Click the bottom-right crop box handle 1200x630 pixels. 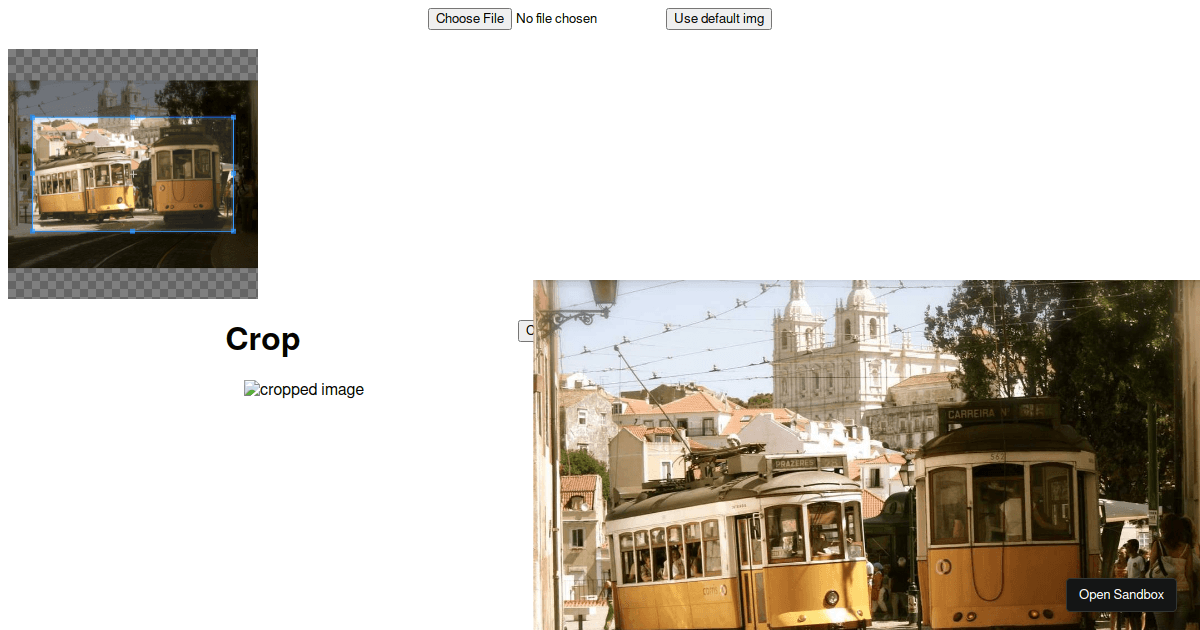coord(233,230)
